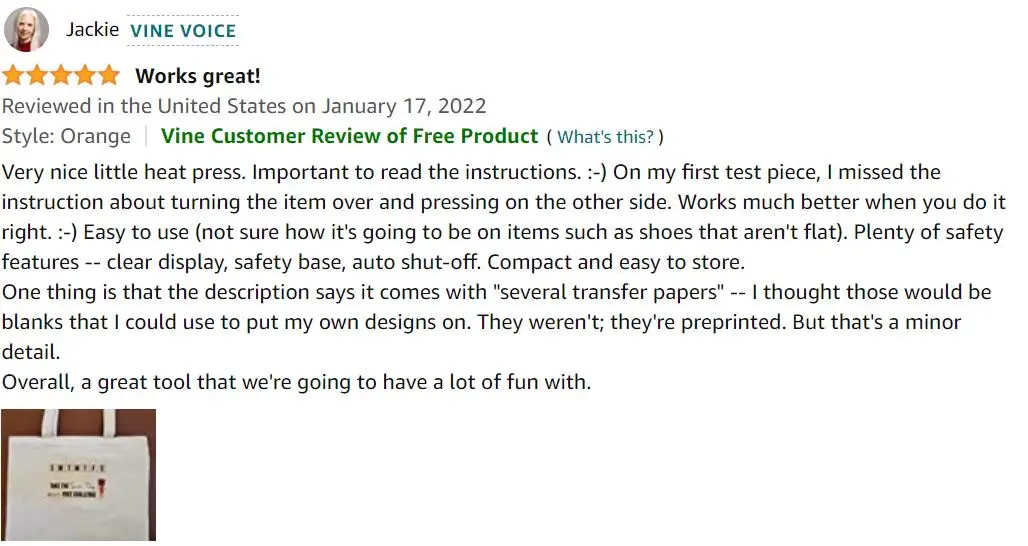The height and width of the screenshot is (546, 1028).
Task: Open reviewer name Jackie's profile
Action: pos(92,29)
